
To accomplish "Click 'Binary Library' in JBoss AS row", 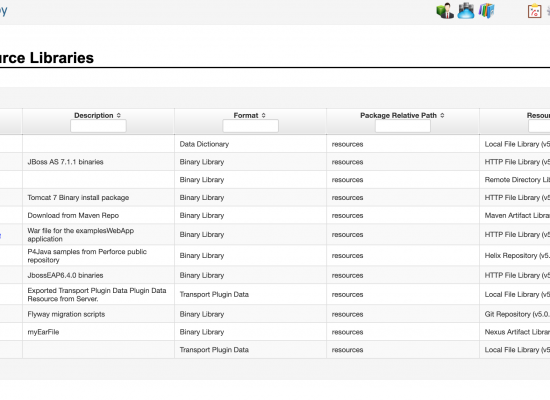I will point(202,162).
